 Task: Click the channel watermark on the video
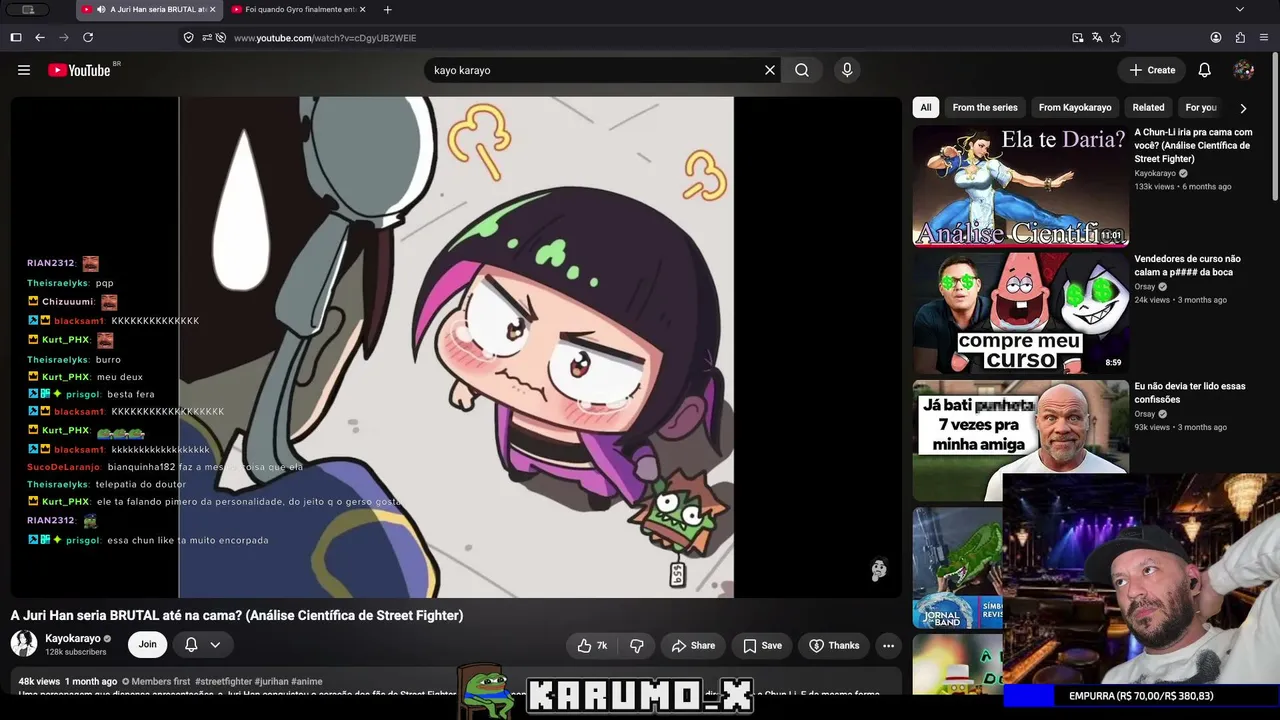tap(879, 569)
